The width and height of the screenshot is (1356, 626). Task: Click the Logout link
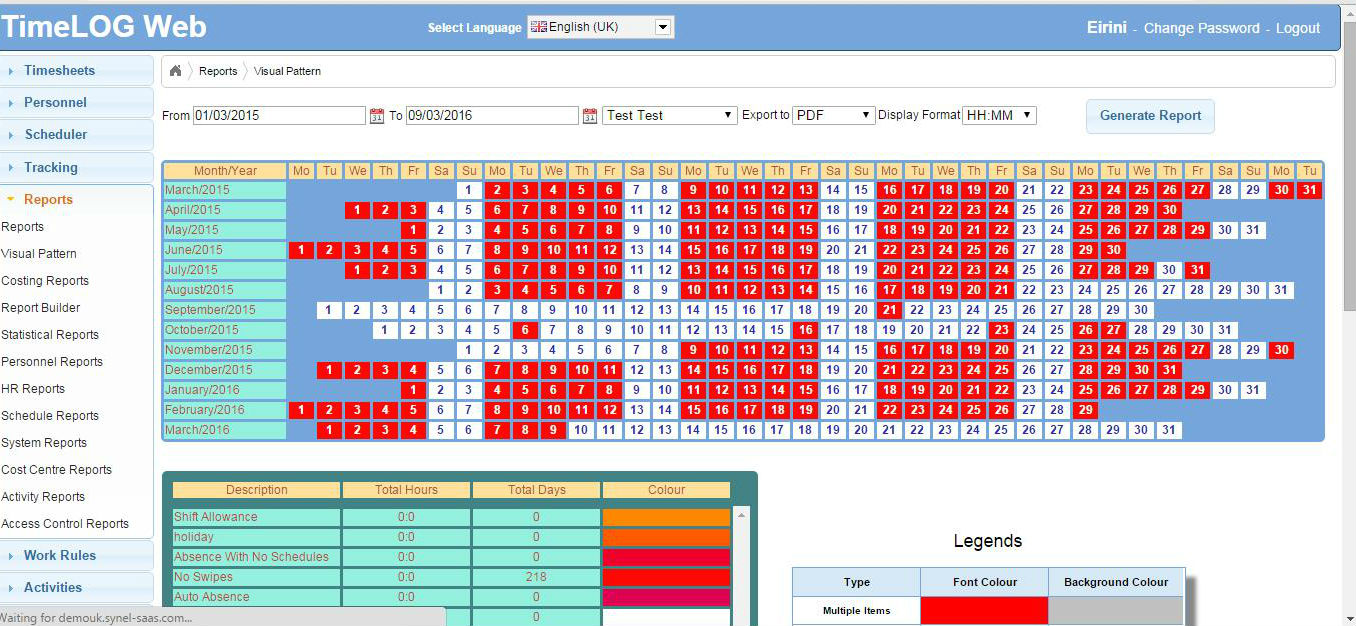(1297, 28)
